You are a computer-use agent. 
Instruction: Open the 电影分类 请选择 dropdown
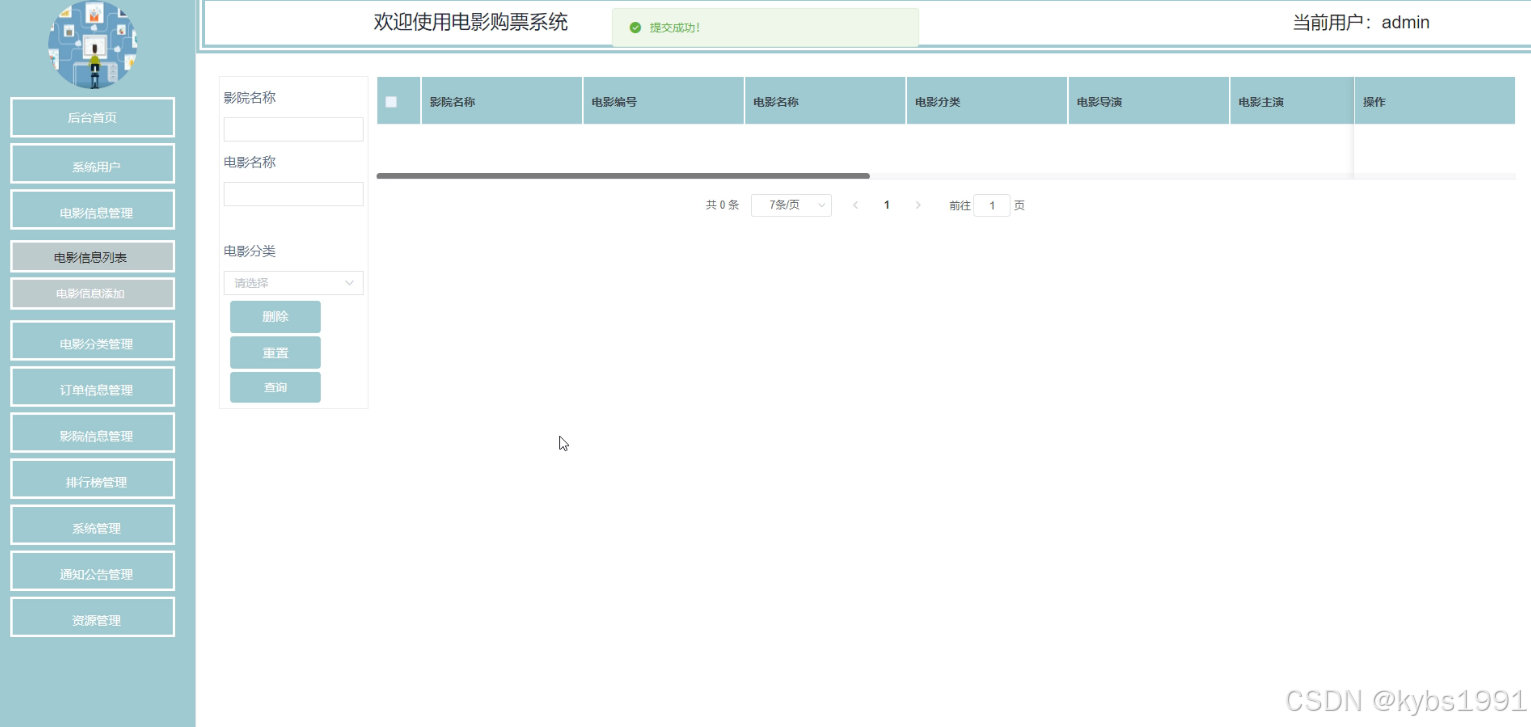(x=294, y=283)
